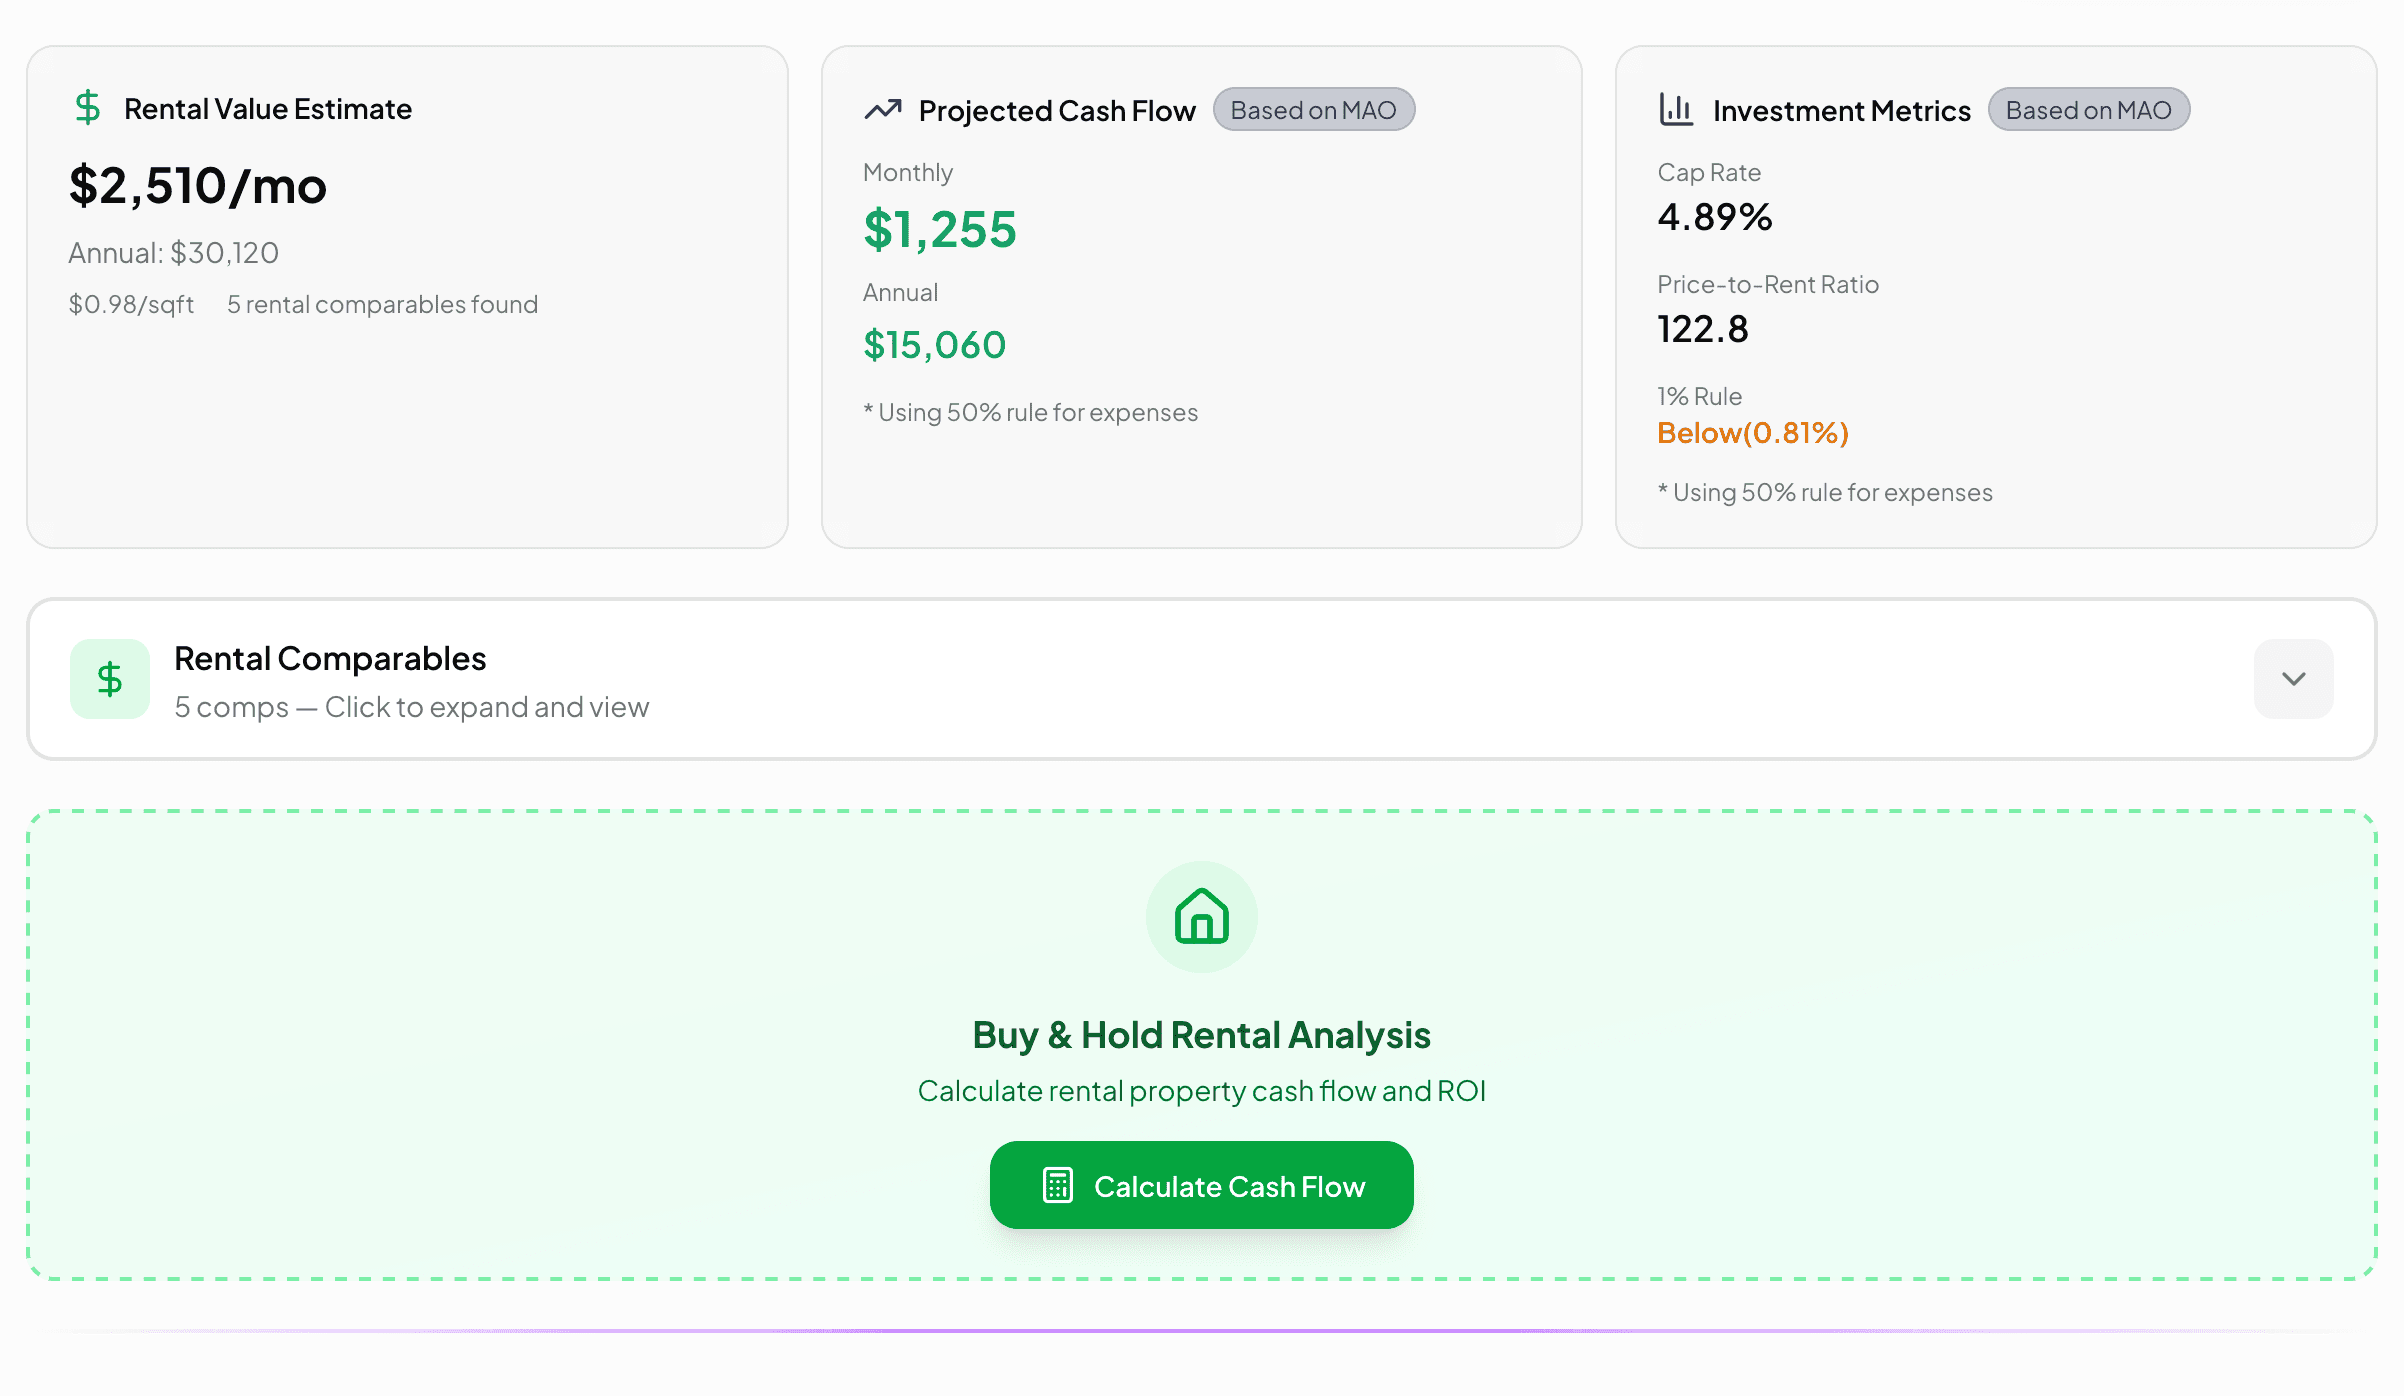
Task: Click the trending-up arrow icon beside Projected Cash Flow
Action: pos(883,110)
